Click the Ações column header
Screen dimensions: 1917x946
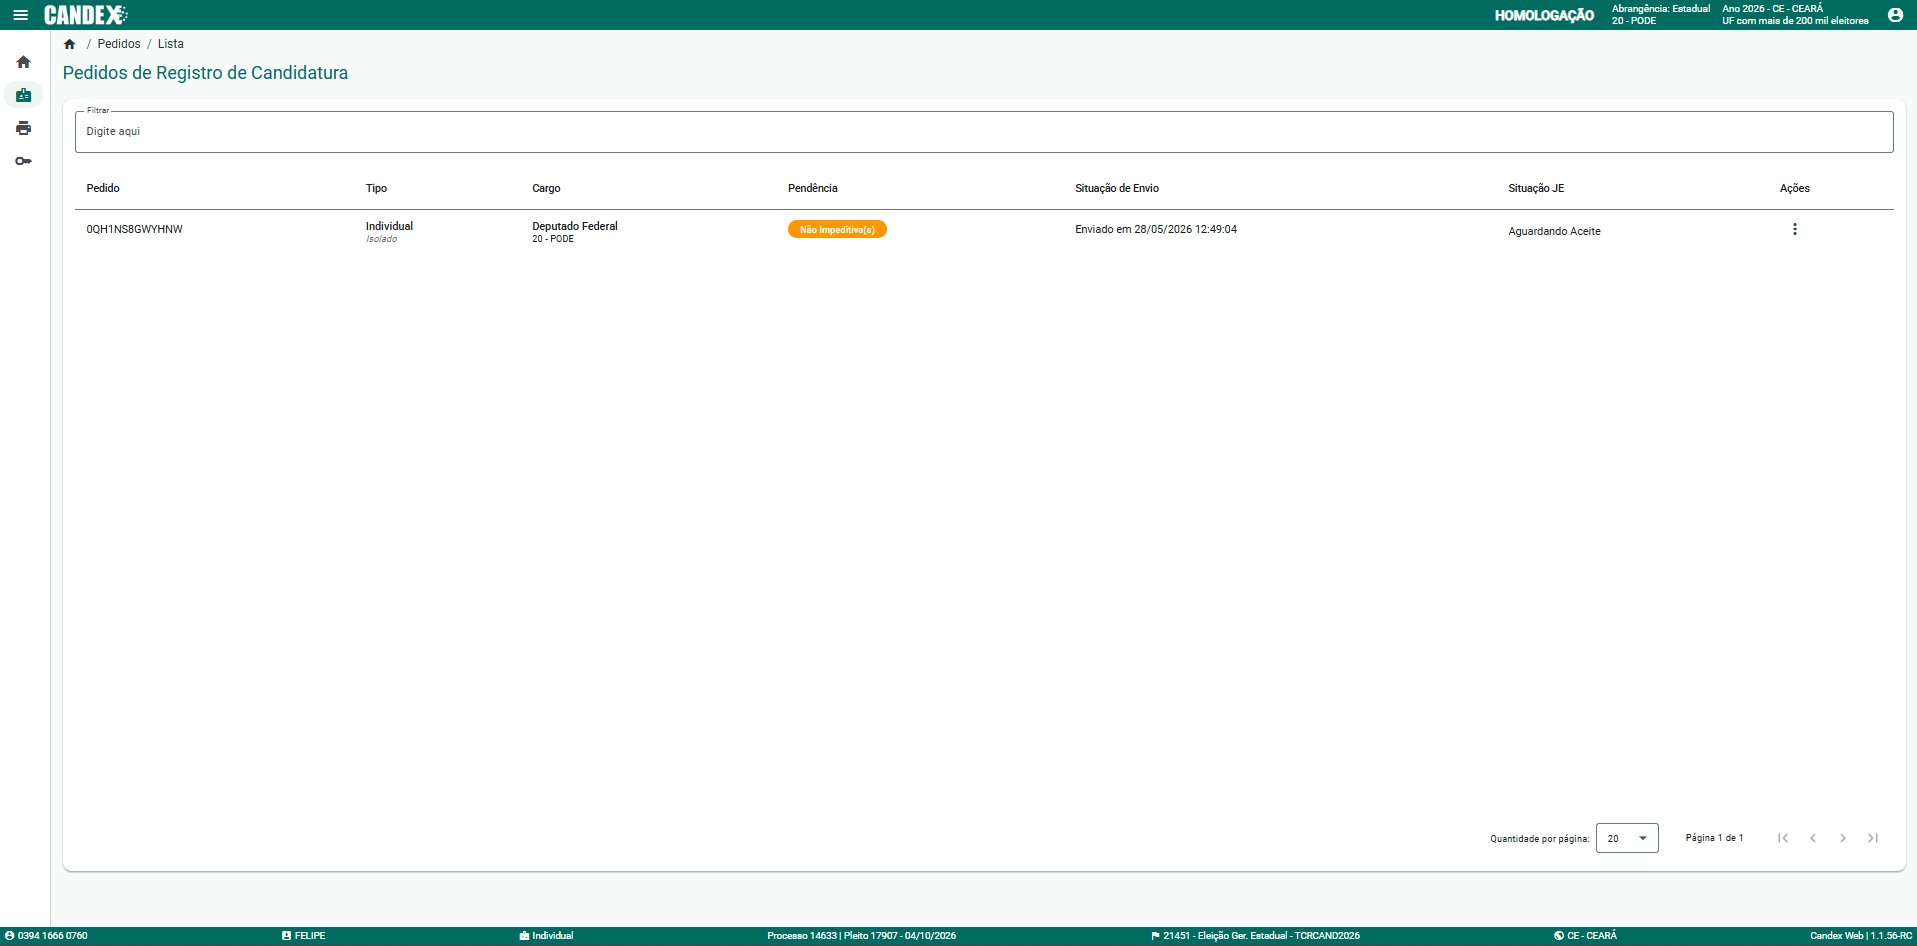pos(1795,188)
